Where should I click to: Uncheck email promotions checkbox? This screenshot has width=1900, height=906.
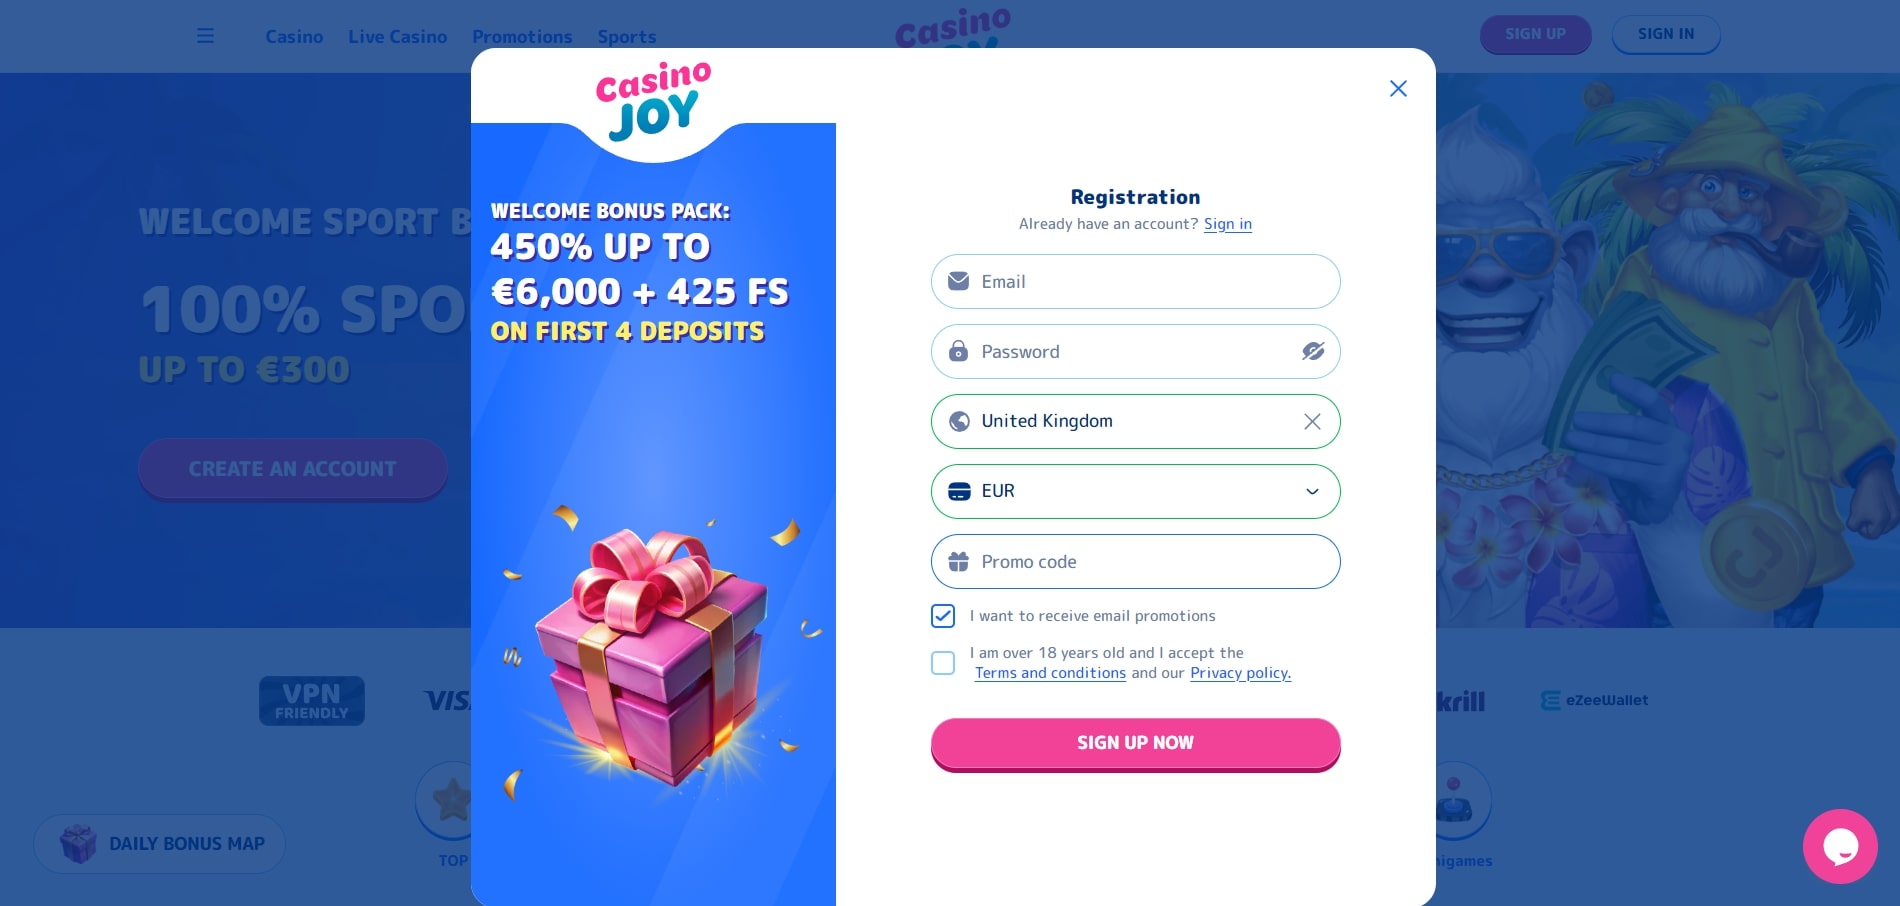[943, 616]
